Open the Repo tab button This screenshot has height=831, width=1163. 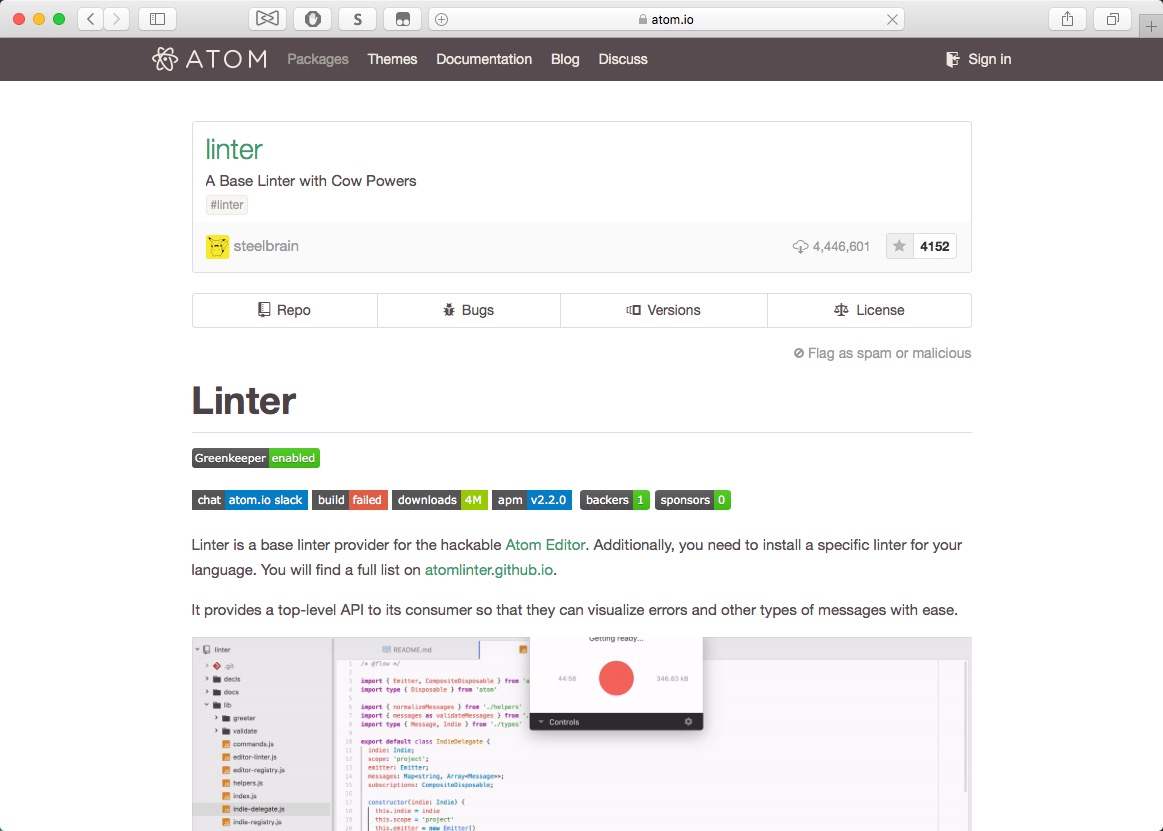coord(285,310)
